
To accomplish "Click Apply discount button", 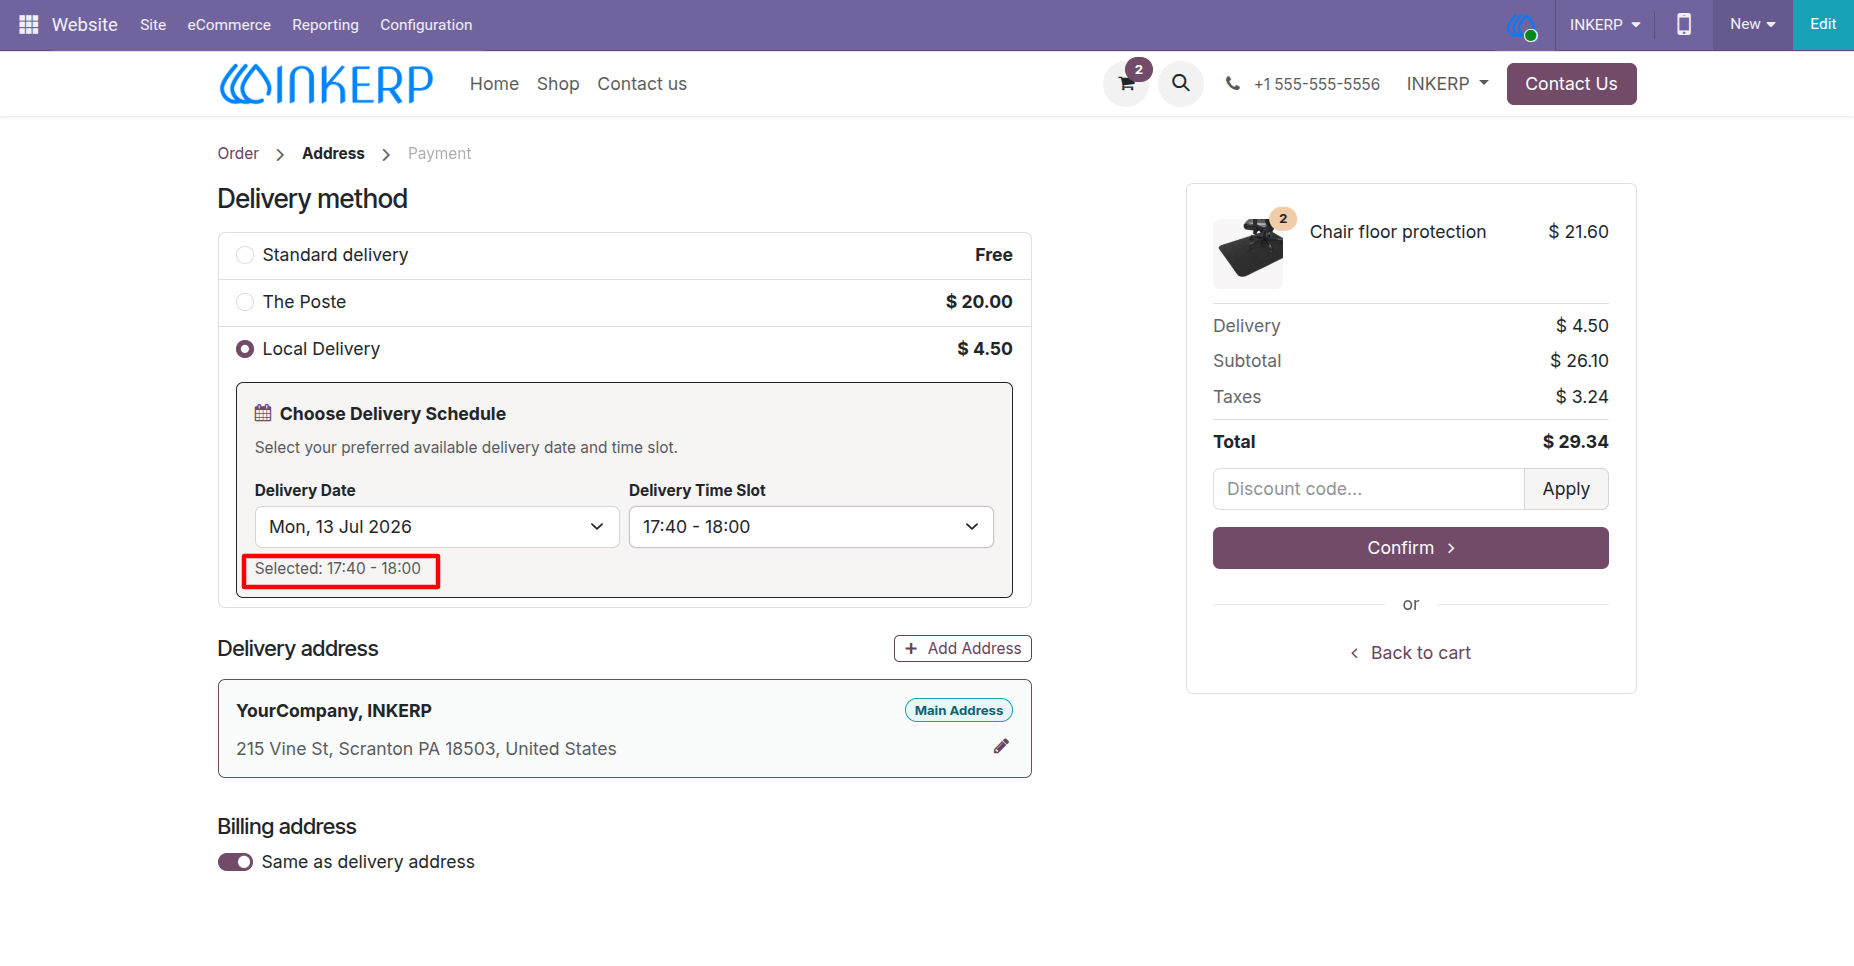I will pyautogui.click(x=1566, y=489).
